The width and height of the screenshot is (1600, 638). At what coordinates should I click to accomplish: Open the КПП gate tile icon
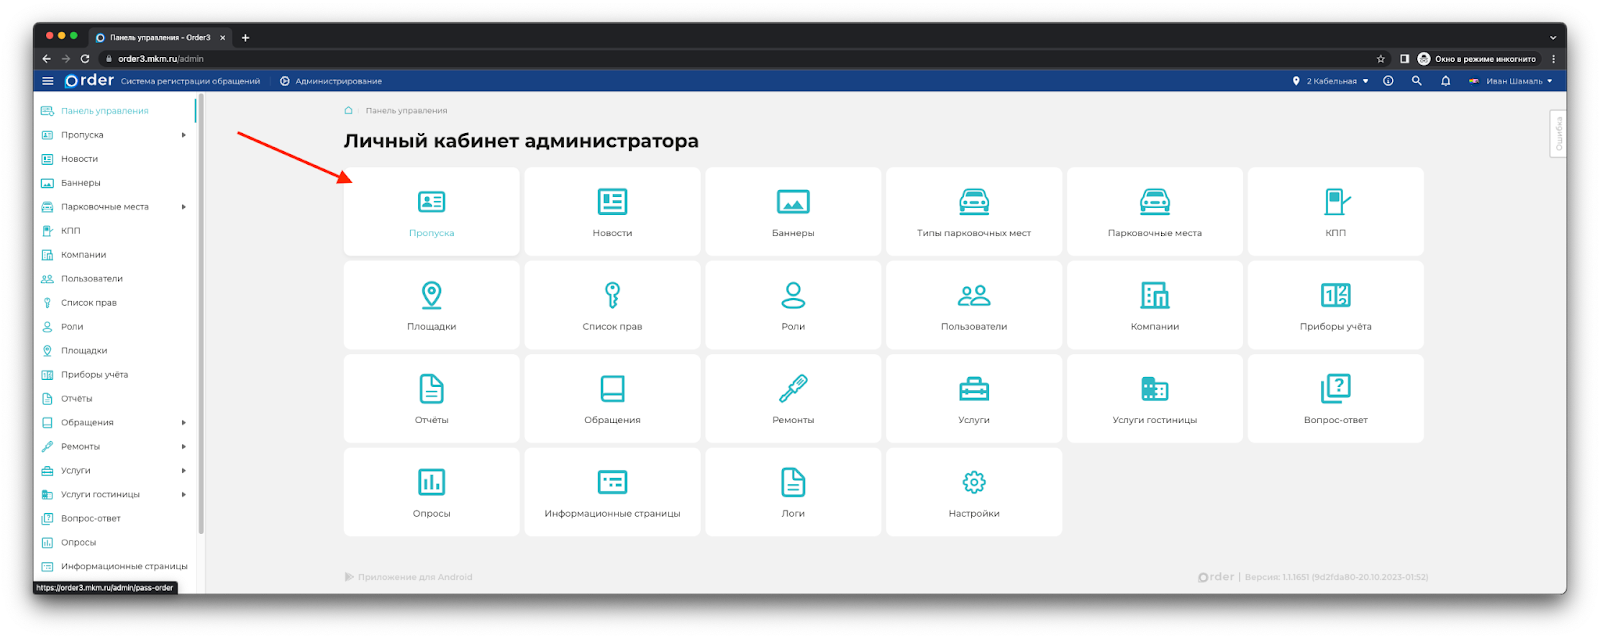[1335, 202]
